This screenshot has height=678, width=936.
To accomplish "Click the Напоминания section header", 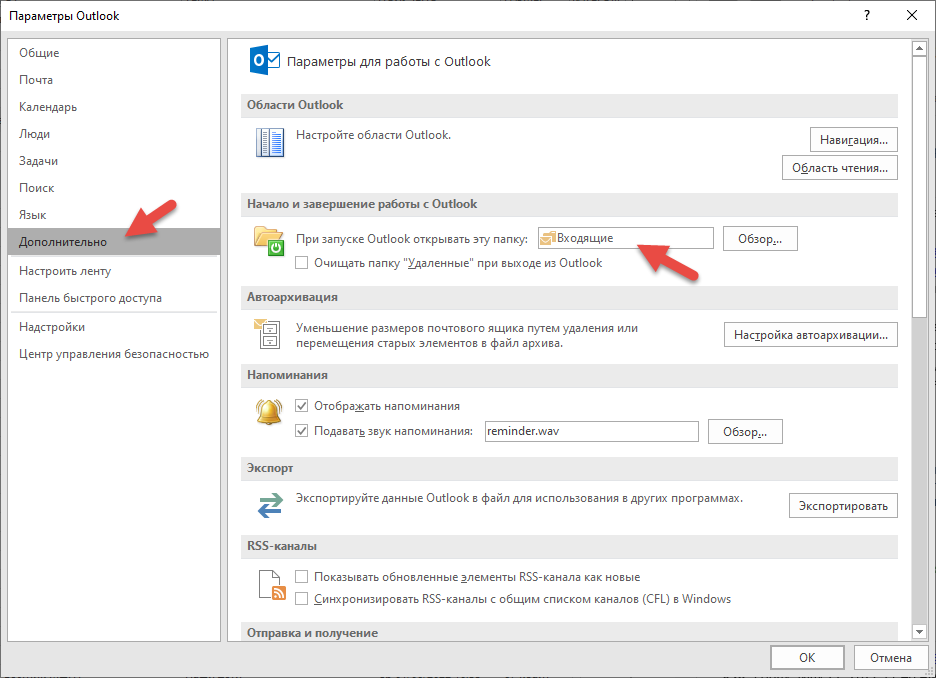I will [569, 375].
